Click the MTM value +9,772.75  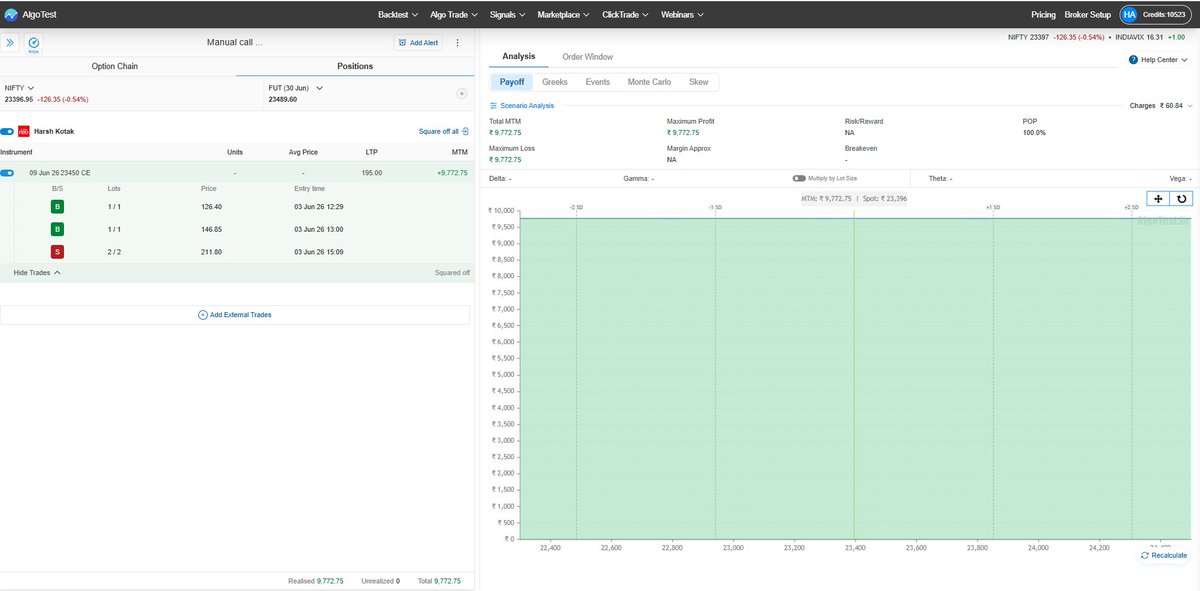pyautogui.click(x=452, y=173)
